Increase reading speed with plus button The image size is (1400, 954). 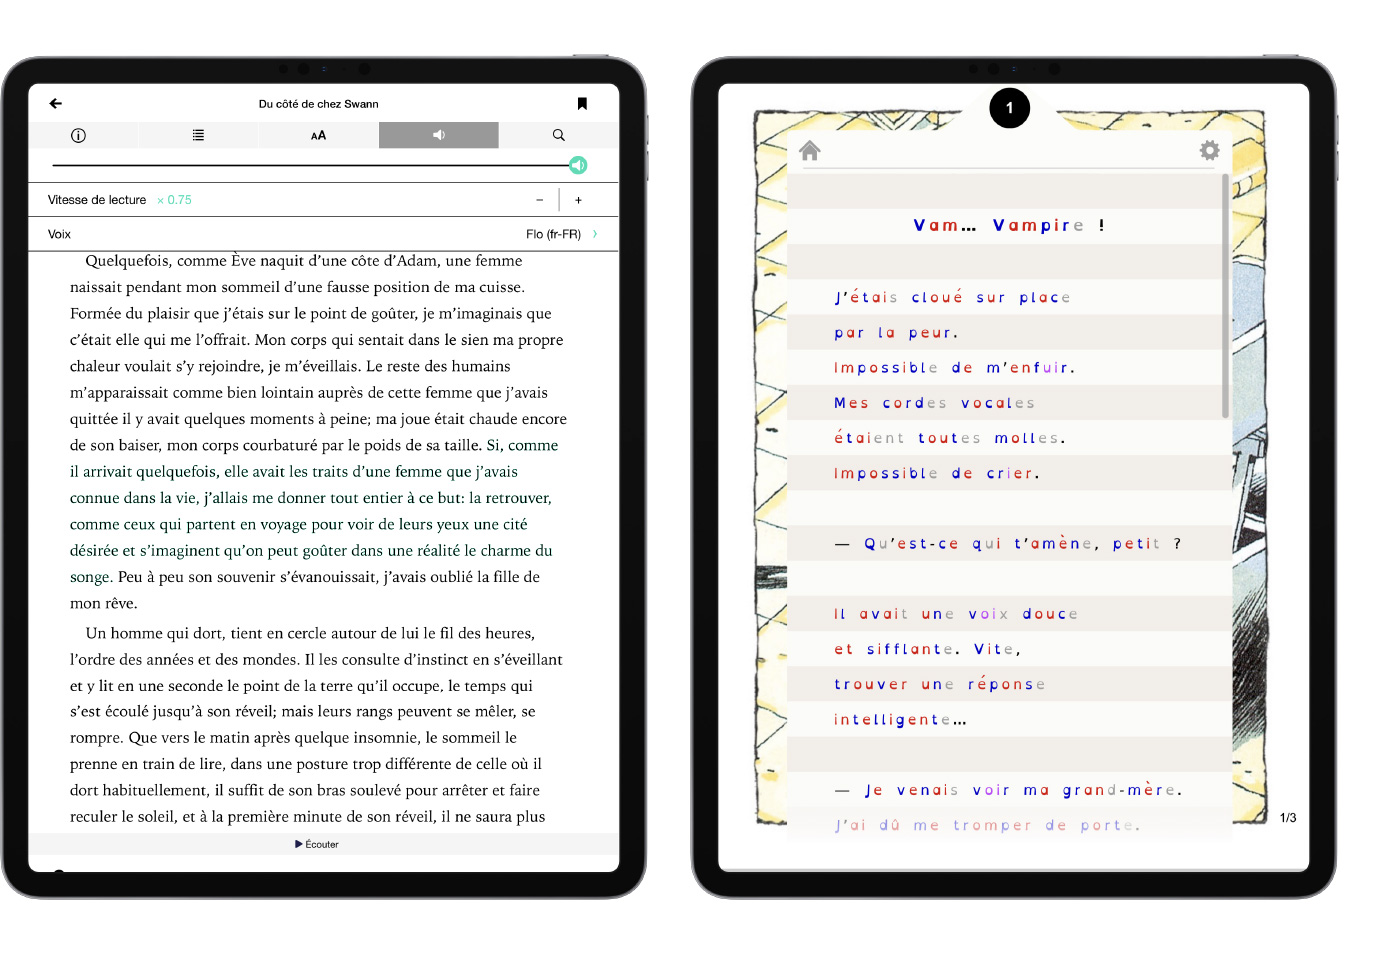[578, 200]
